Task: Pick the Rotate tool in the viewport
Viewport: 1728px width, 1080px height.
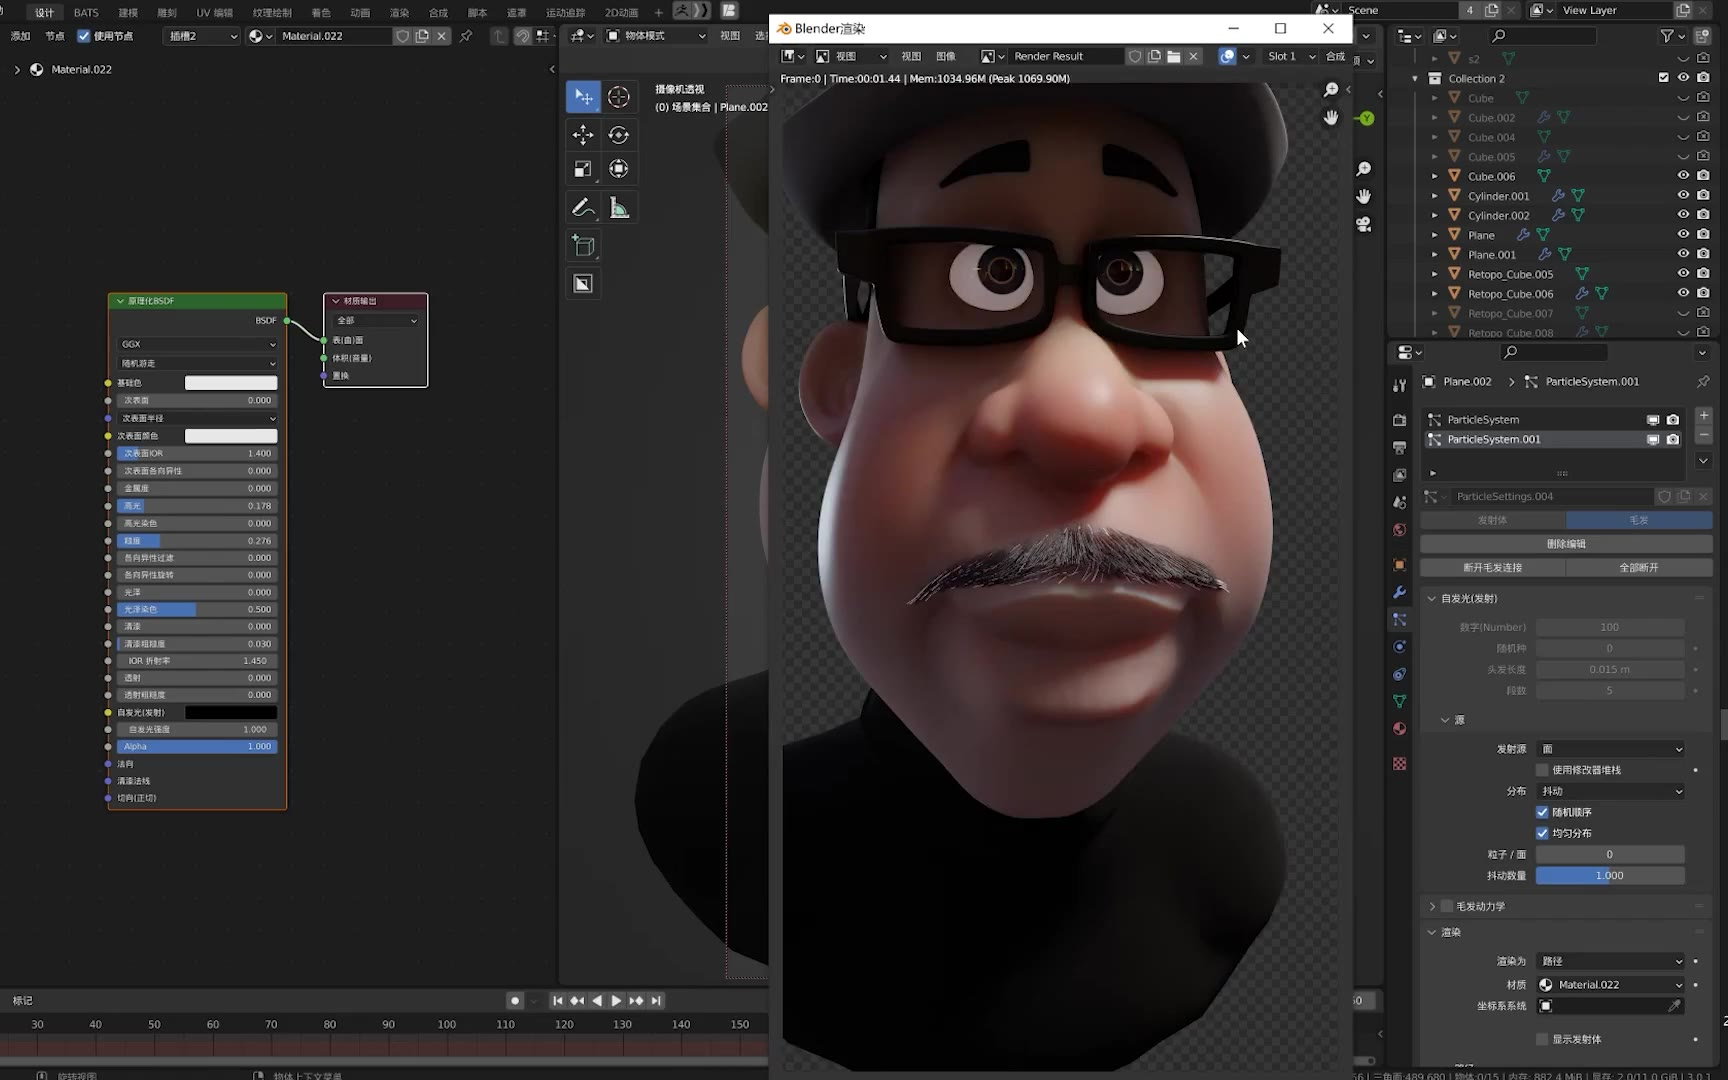Action: tap(619, 134)
